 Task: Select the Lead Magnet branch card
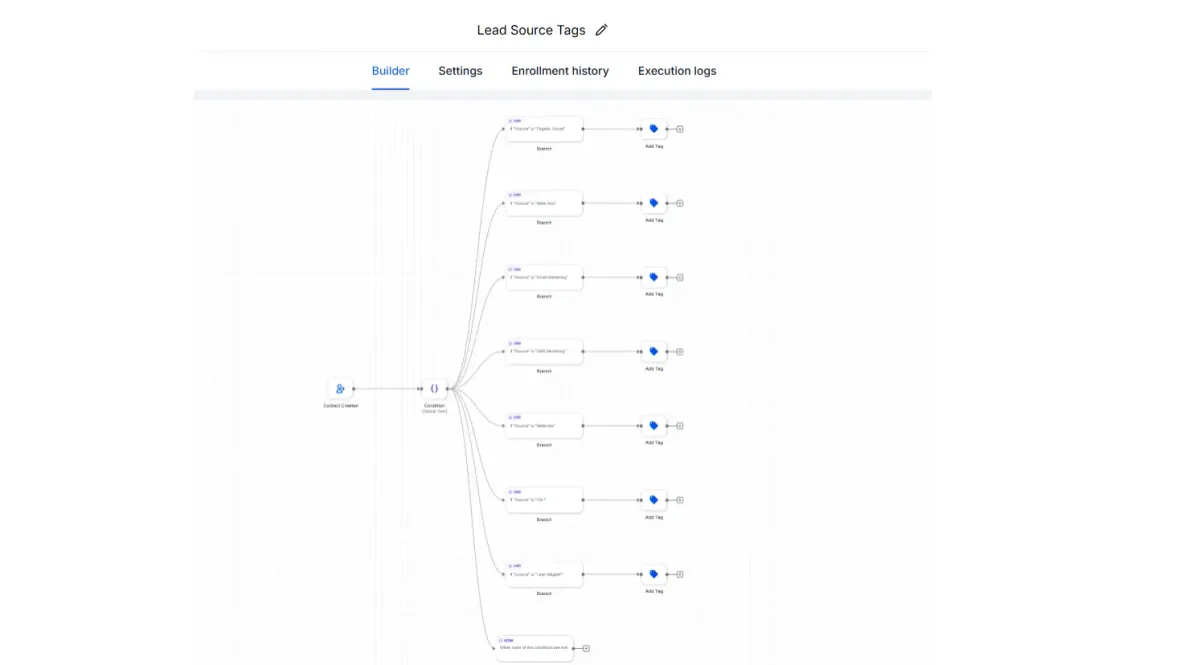(x=544, y=574)
